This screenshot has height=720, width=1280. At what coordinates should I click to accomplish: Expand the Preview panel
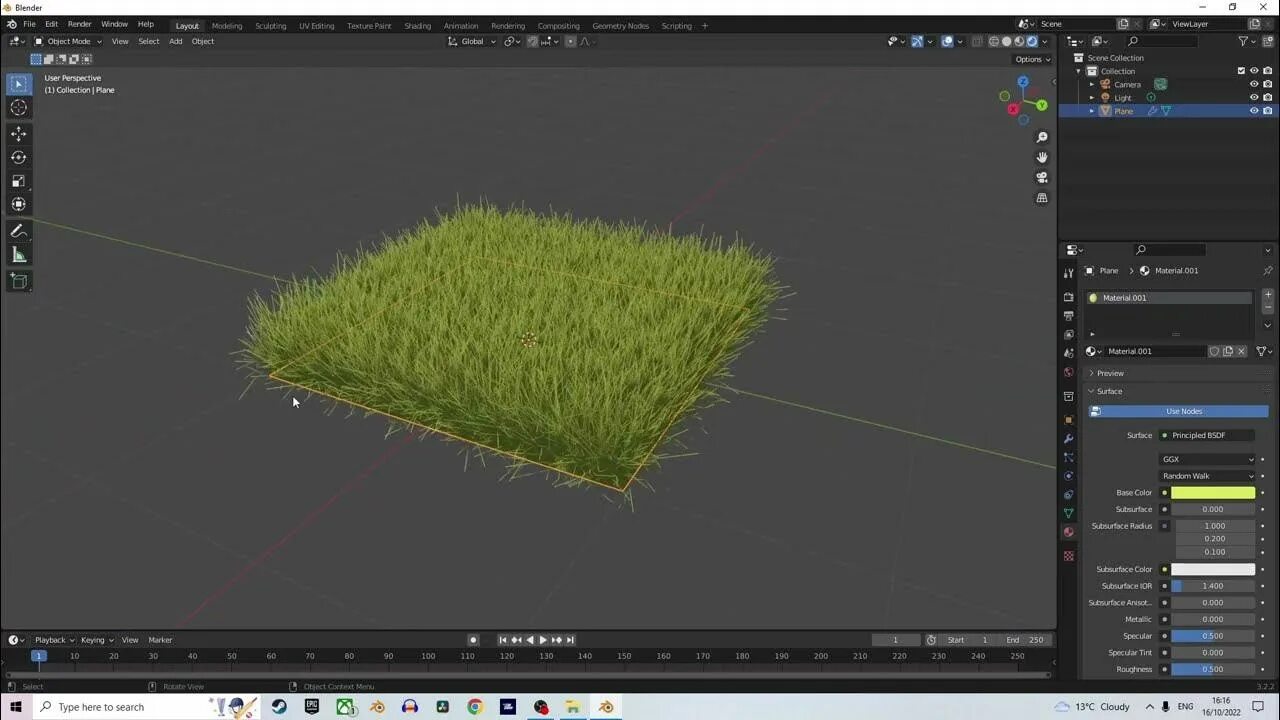pyautogui.click(x=1110, y=373)
